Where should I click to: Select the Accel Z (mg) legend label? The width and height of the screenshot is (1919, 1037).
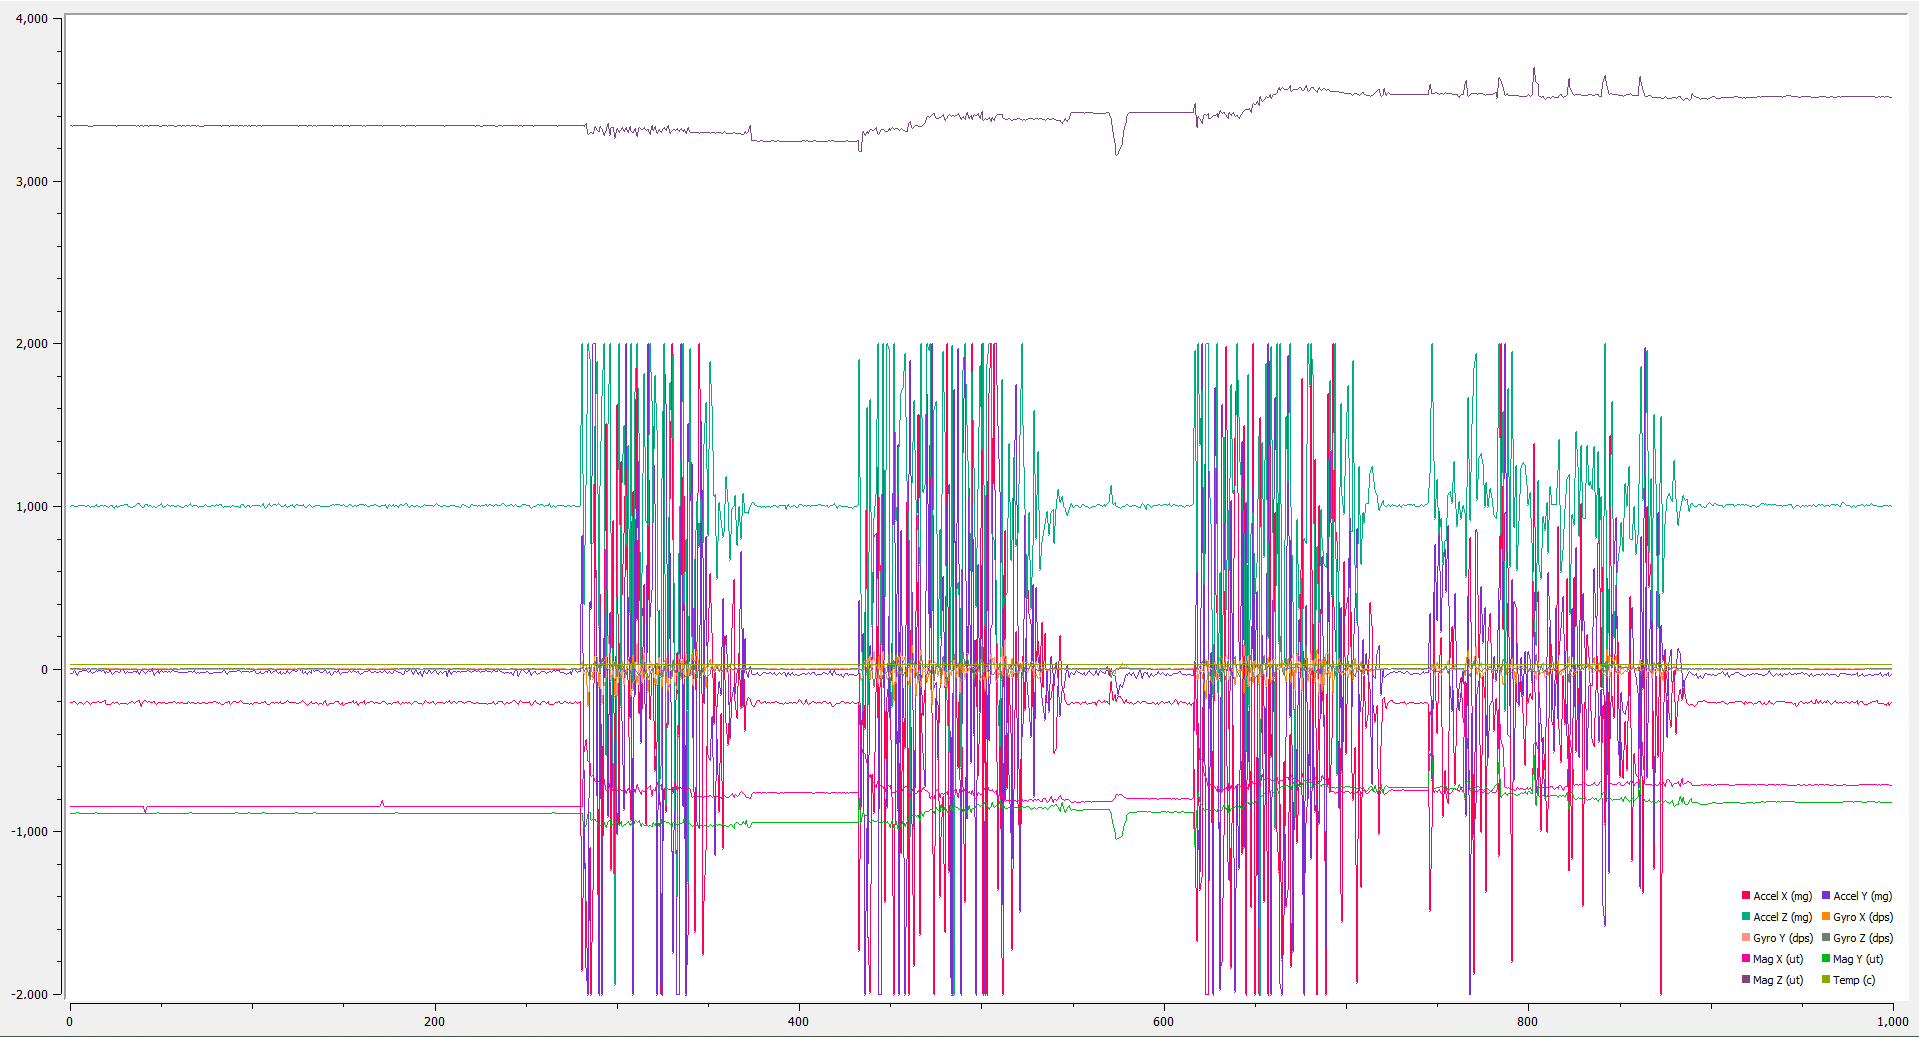coord(1782,917)
